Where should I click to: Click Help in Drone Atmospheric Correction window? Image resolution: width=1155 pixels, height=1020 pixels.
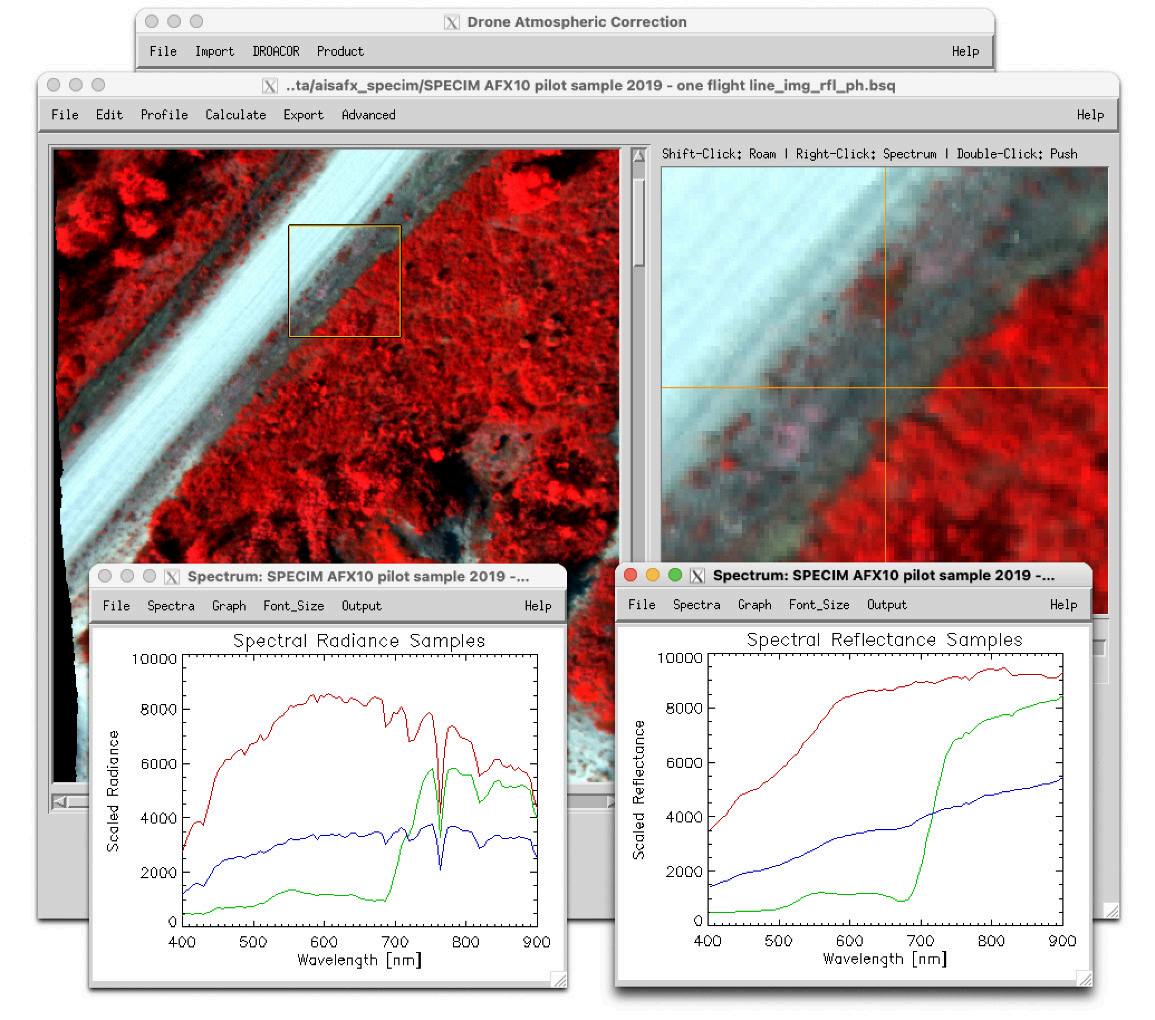(x=965, y=51)
